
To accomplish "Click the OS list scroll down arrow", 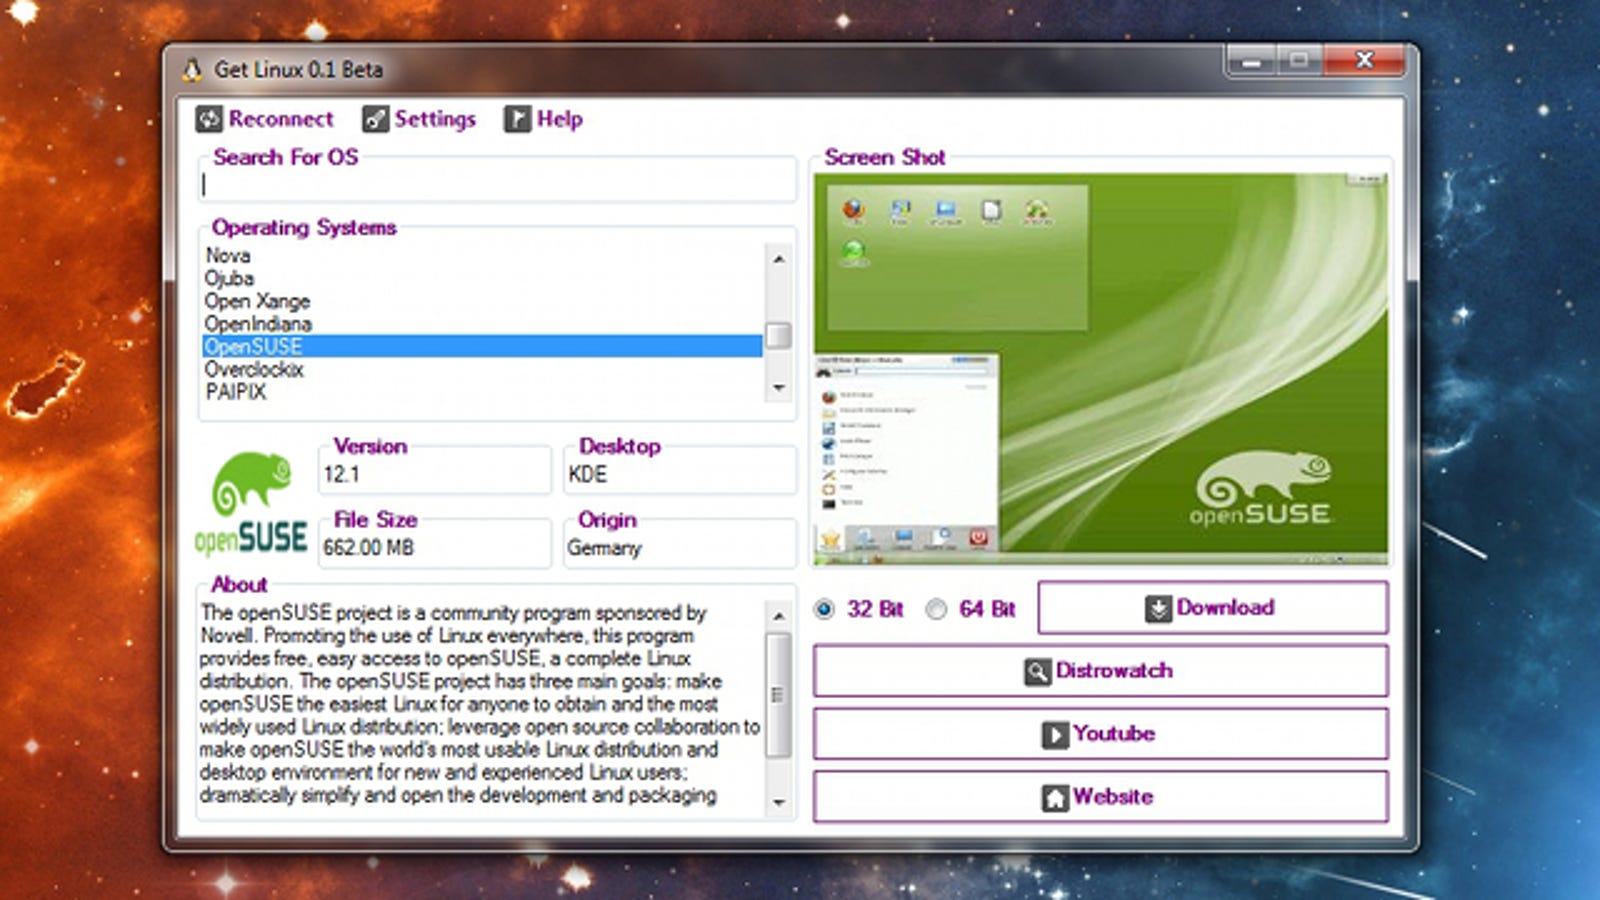I will tap(779, 388).
